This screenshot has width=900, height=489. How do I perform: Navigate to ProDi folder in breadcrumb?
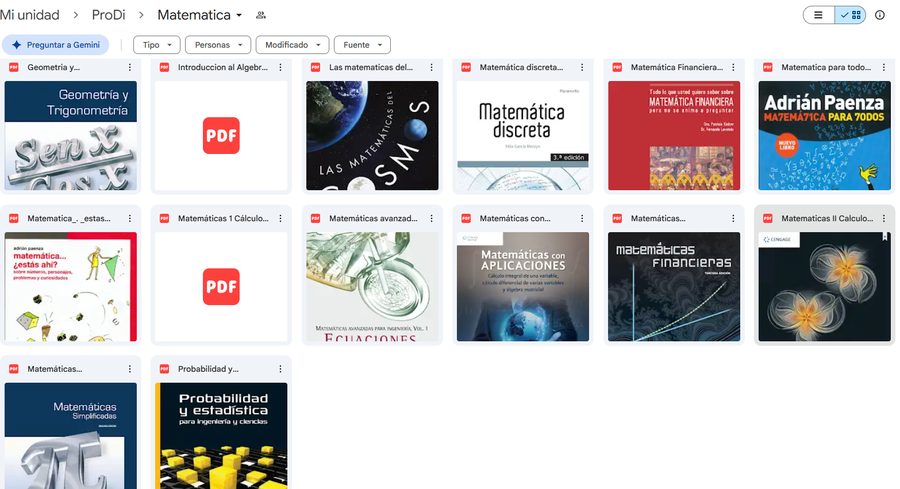(108, 15)
